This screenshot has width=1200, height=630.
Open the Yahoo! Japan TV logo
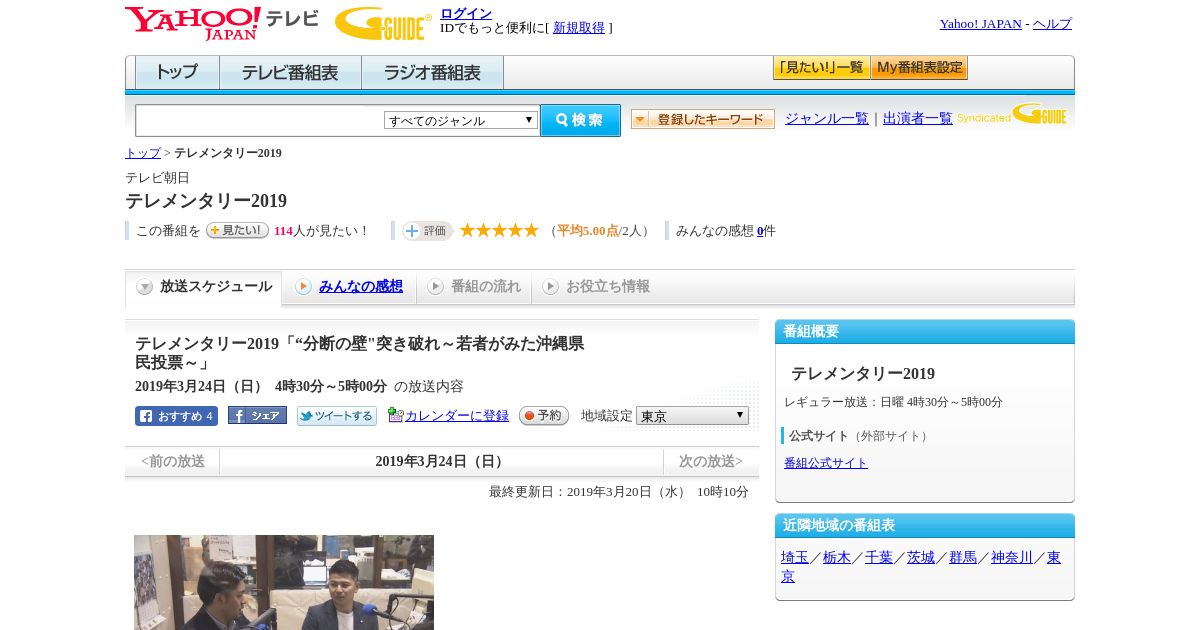click(x=222, y=23)
